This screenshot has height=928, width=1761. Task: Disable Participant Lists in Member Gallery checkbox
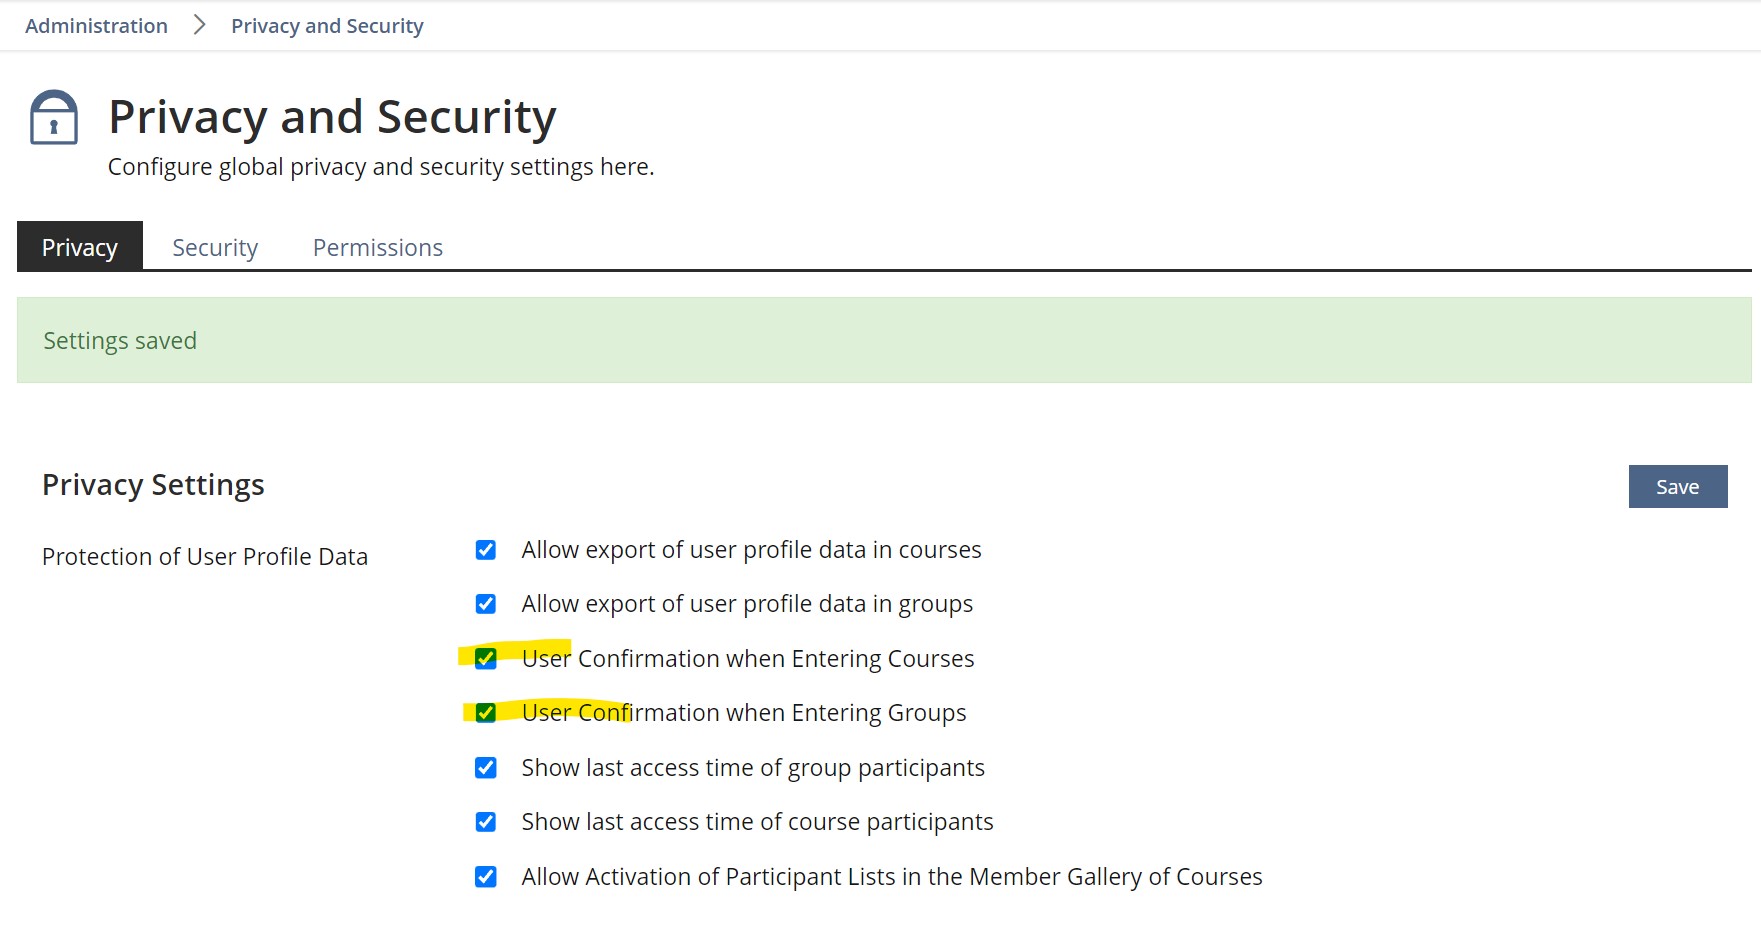tap(486, 877)
